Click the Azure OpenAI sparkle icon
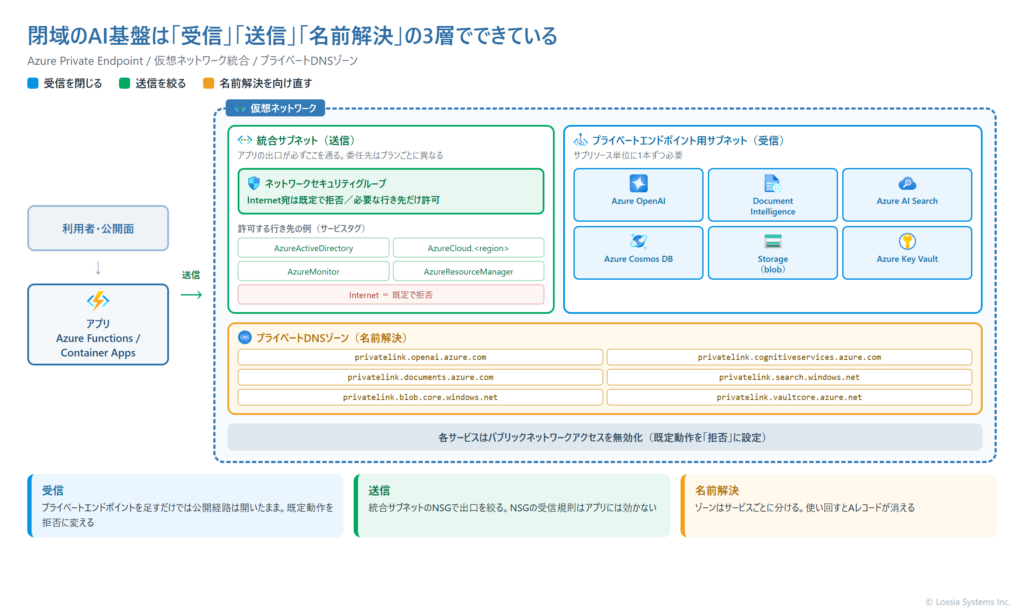1024x614 pixels. point(638,184)
